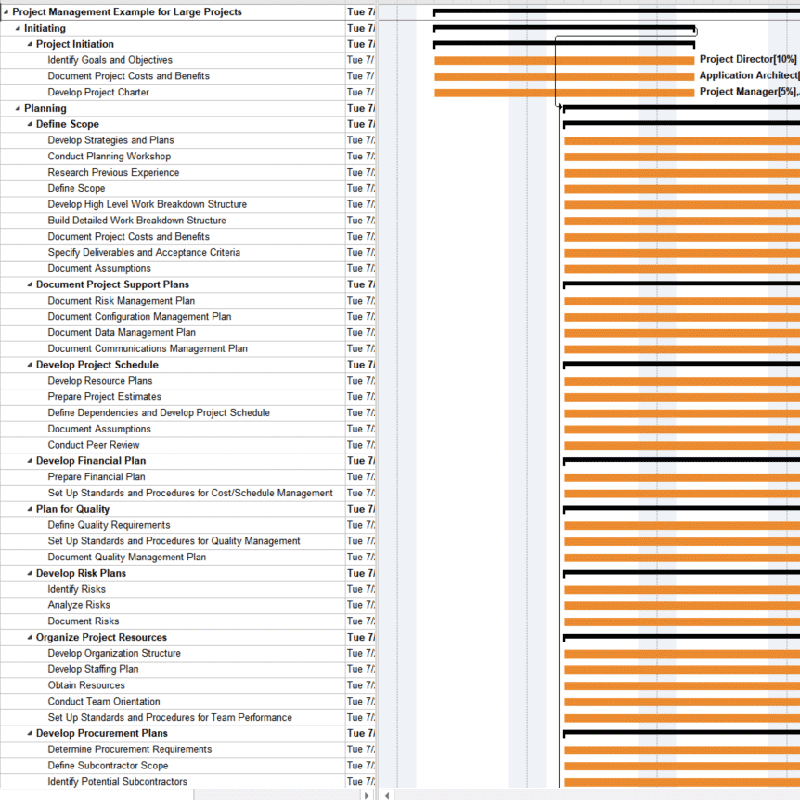Select Document Communications Management Plan task
The height and width of the screenshot is (800, 800).
pos(147,348)
